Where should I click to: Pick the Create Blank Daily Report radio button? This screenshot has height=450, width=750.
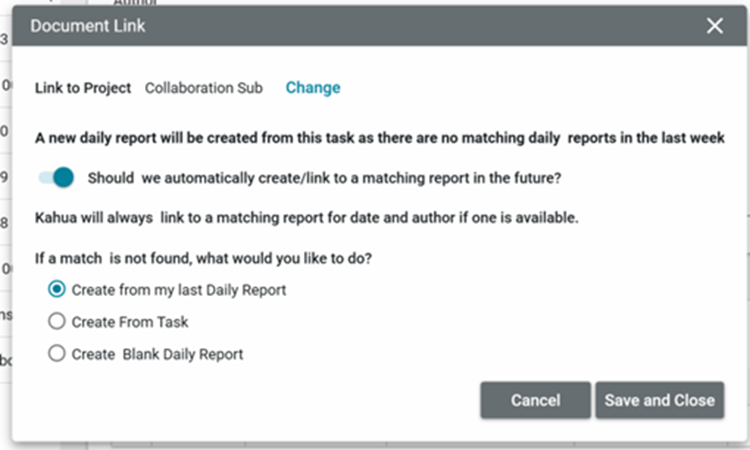57,354
